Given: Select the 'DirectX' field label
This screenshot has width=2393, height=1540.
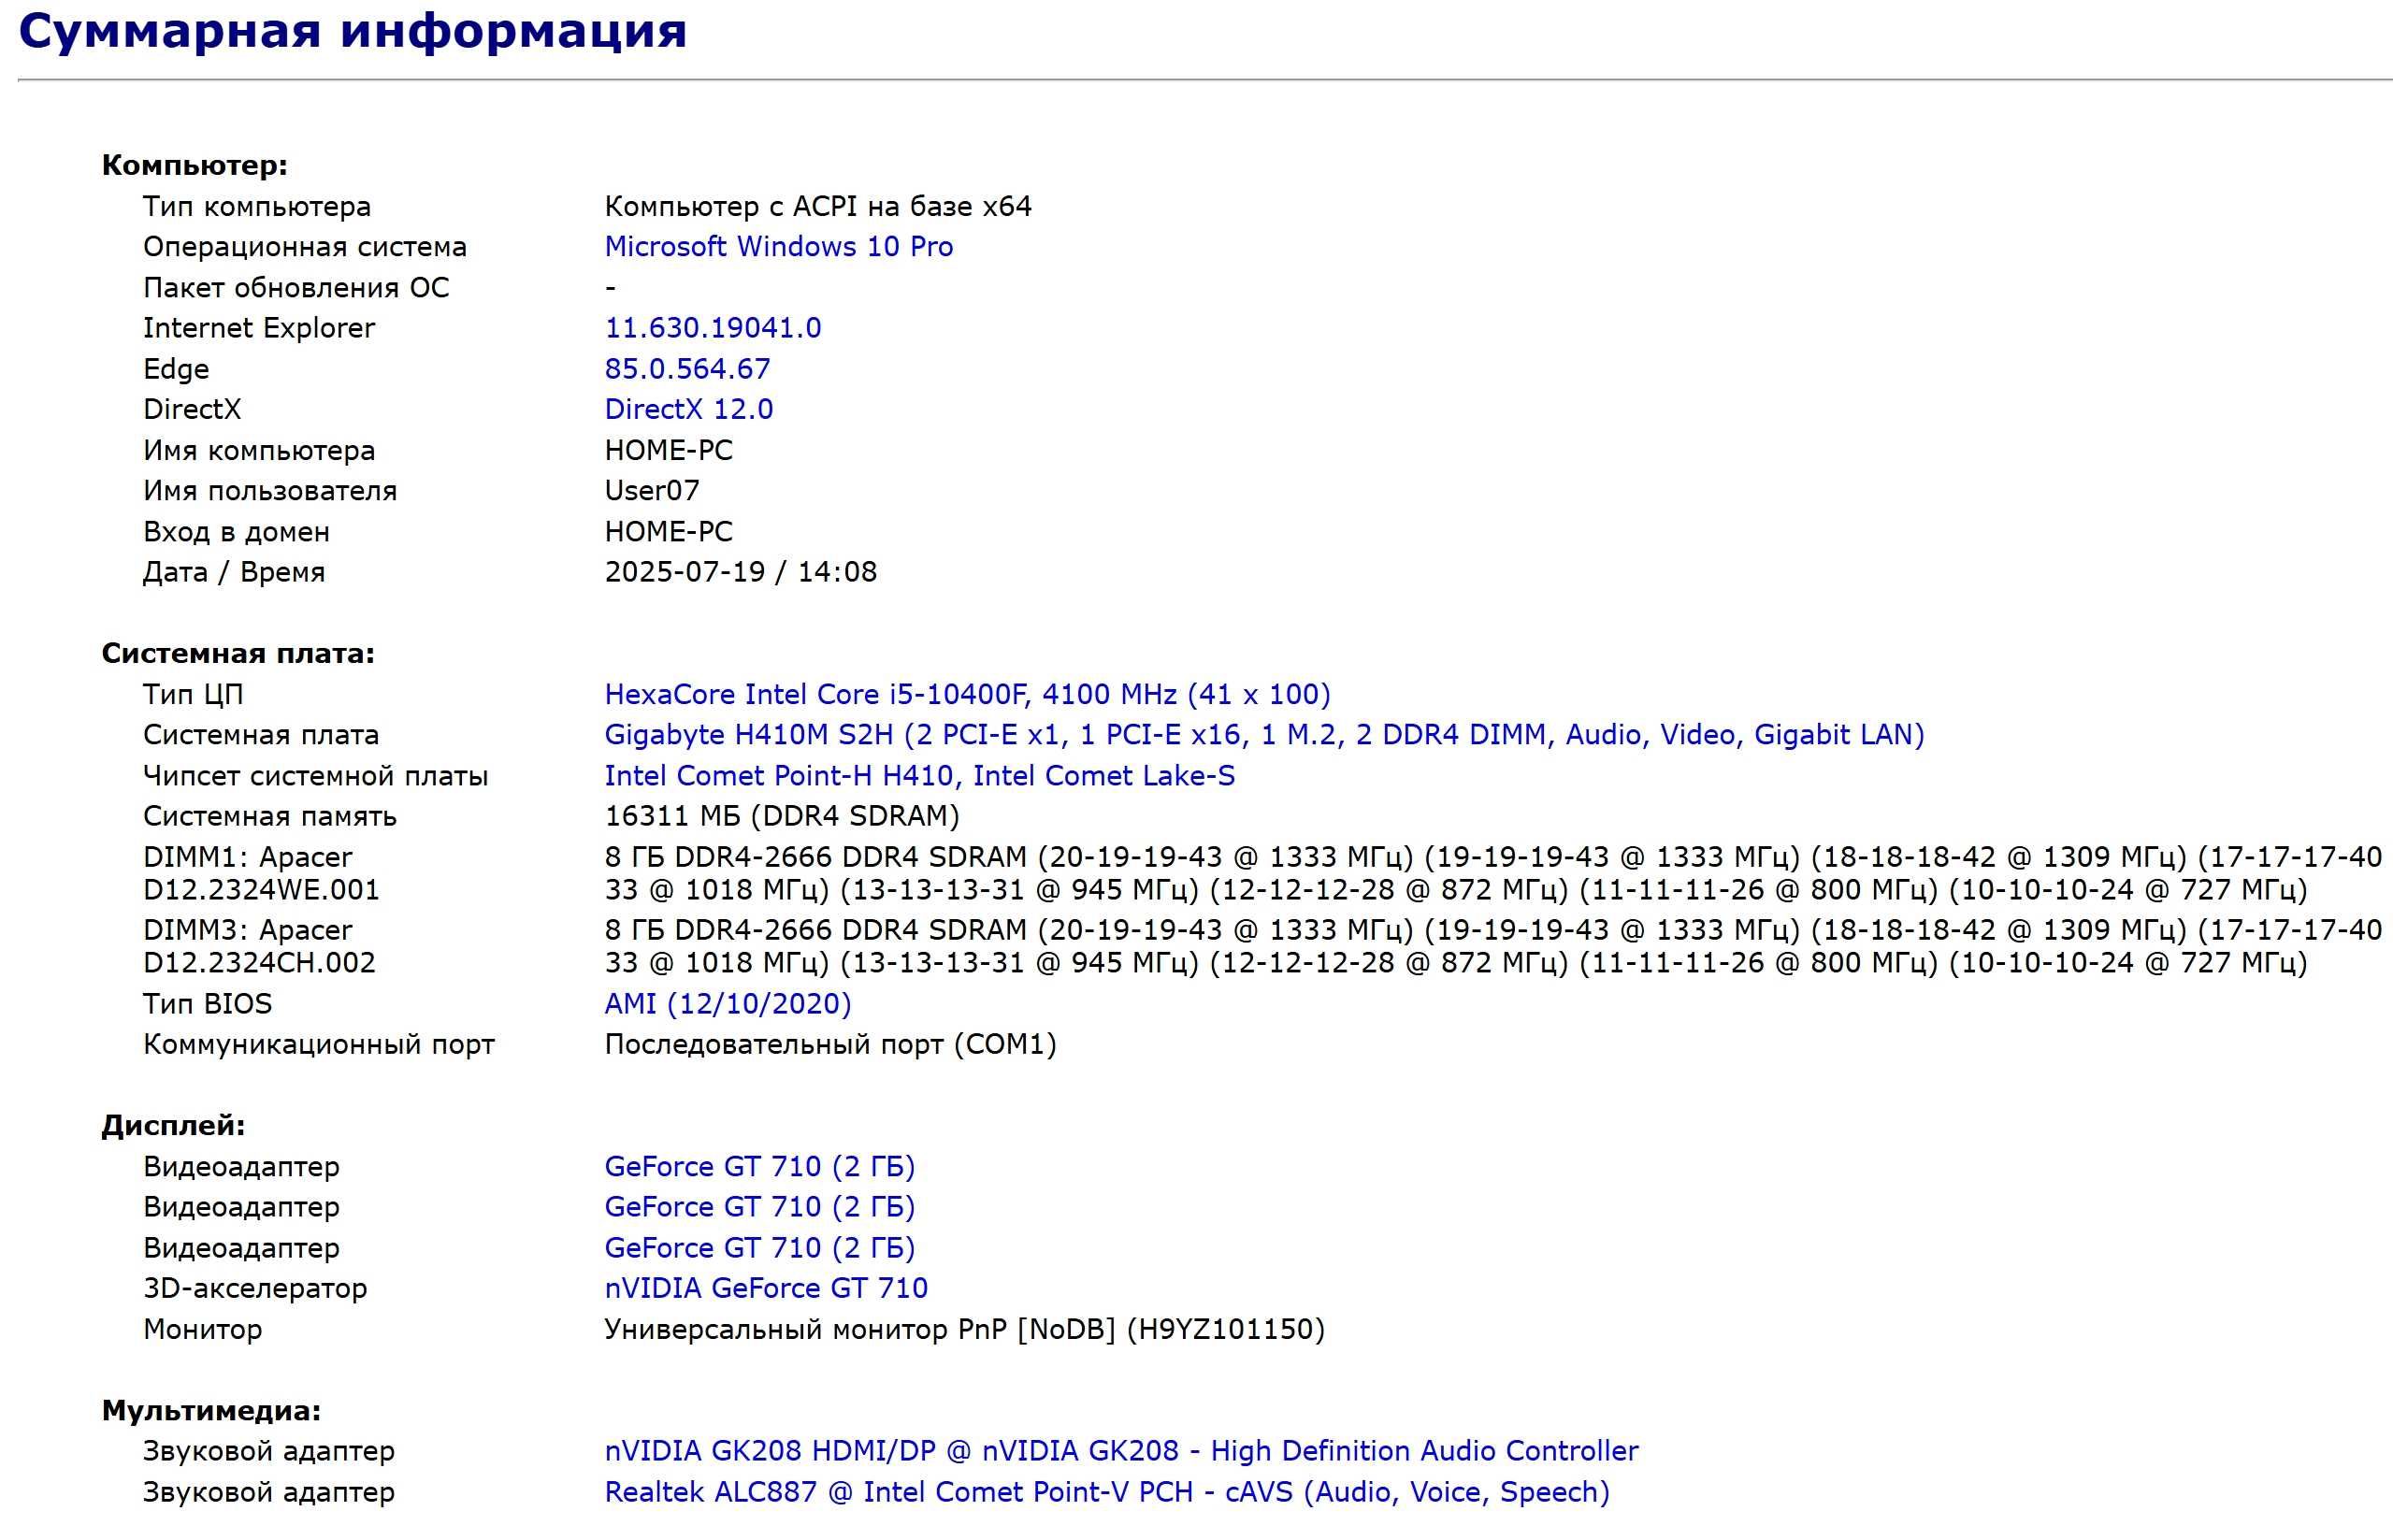Looking at the screenshot, I should (192, 409).
